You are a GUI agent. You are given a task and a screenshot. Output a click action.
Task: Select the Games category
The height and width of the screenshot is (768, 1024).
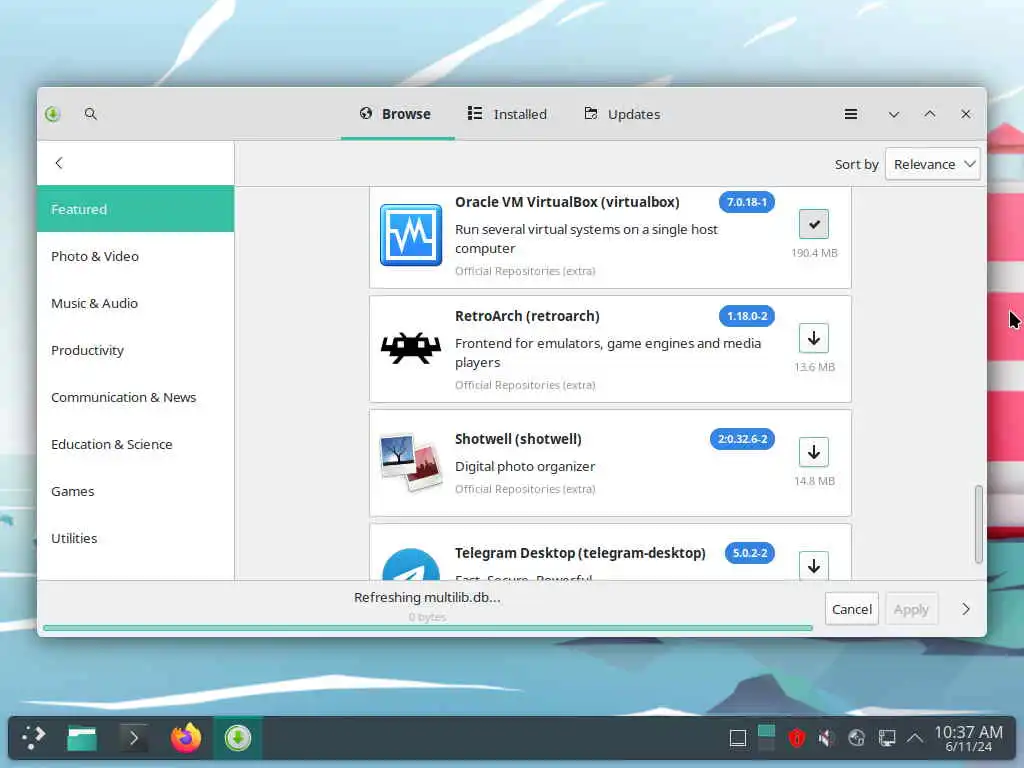(136, 491)
